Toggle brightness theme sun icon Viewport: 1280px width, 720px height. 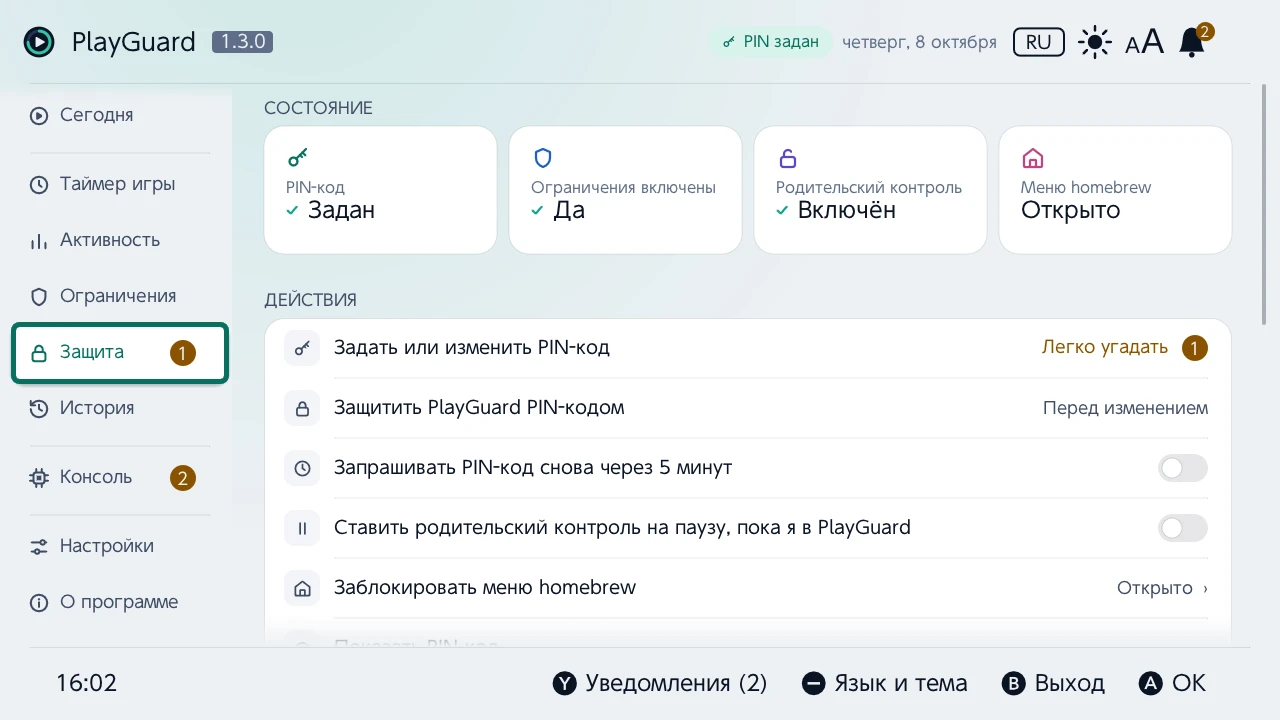[x=1095, y=42]
